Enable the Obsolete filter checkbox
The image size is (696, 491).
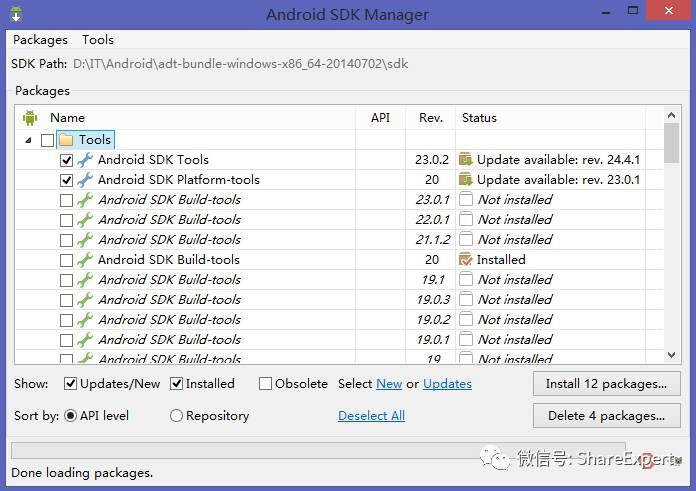[x=265, y=383]
